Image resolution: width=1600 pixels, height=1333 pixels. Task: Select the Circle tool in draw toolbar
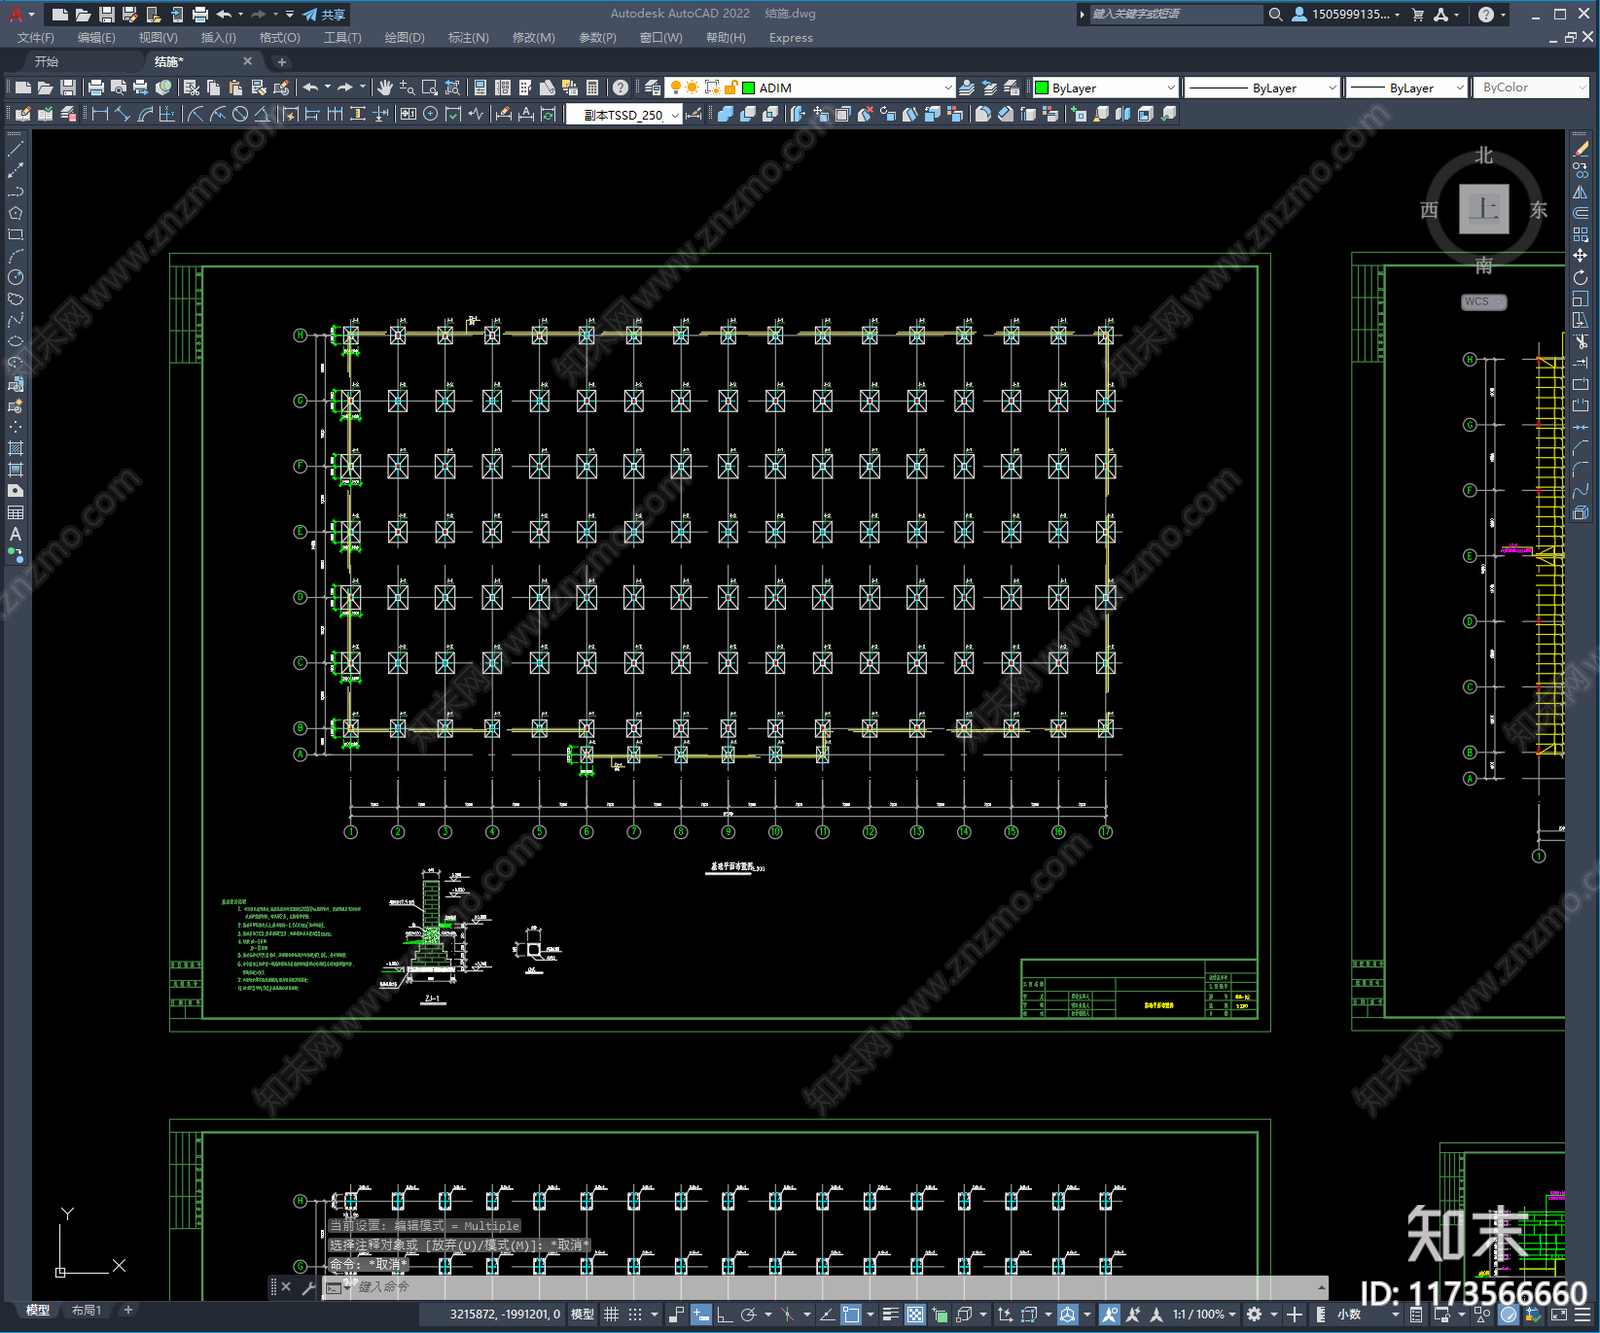click(15, 278)
